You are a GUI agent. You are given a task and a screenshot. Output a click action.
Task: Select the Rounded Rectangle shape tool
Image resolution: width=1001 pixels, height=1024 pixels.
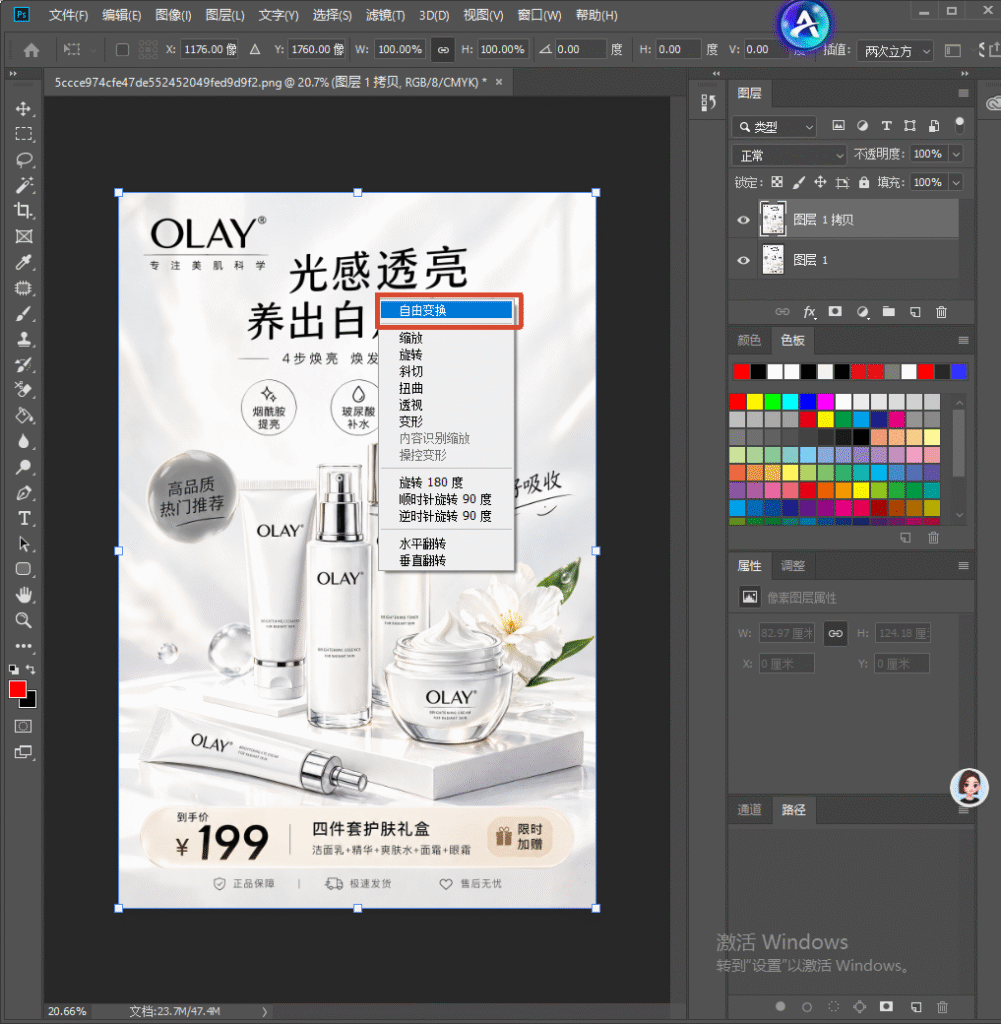pos(24,569)
